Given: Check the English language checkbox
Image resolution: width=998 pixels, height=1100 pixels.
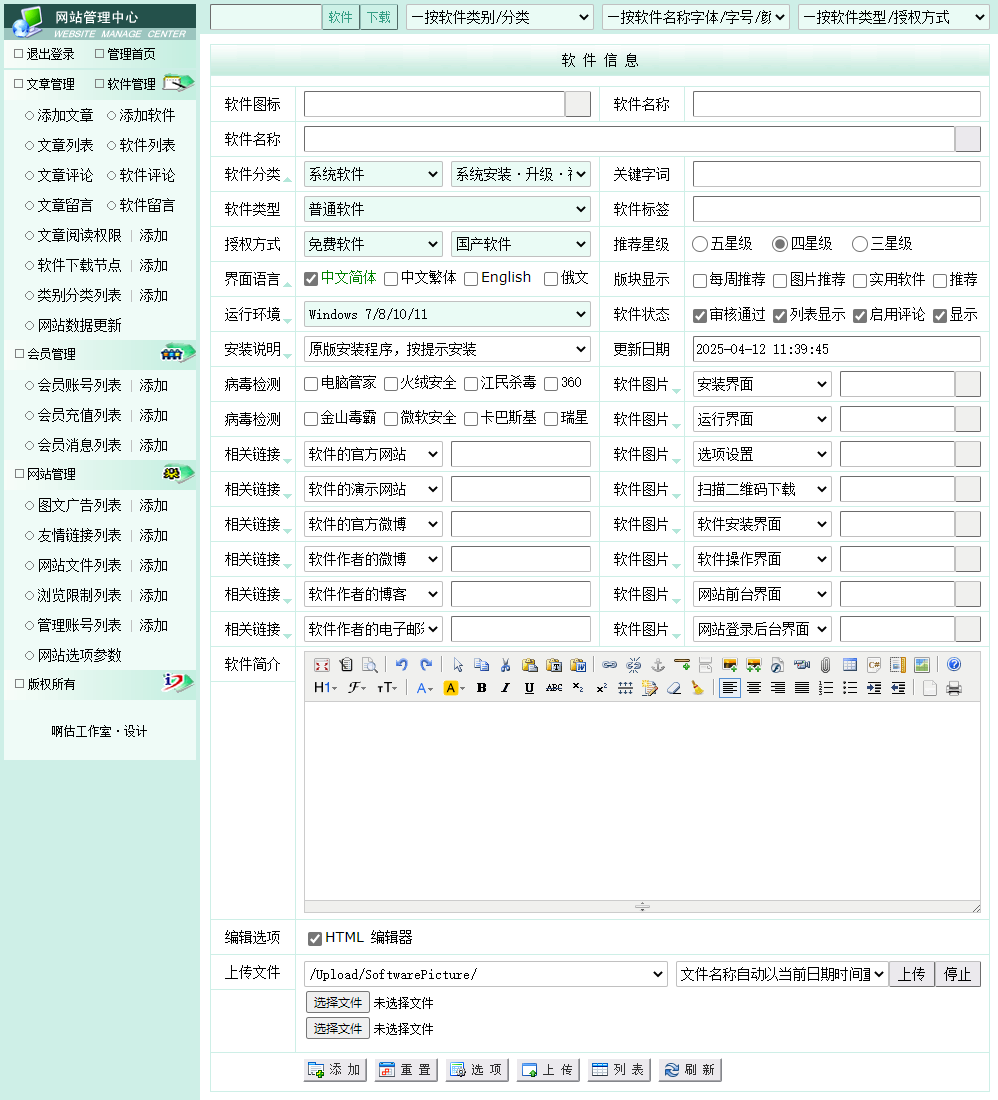Looking at the screenshot, I should [x=471, y=279].
